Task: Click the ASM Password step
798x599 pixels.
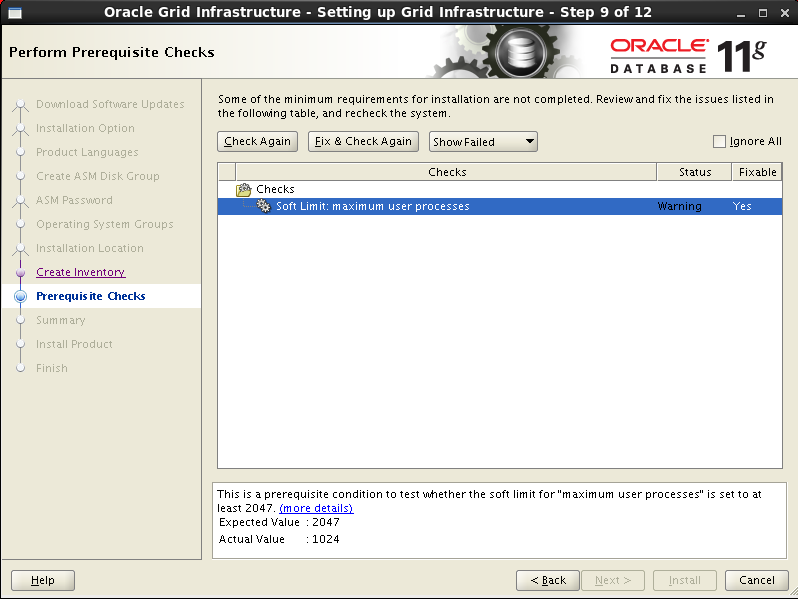Action: pos(74,200)
